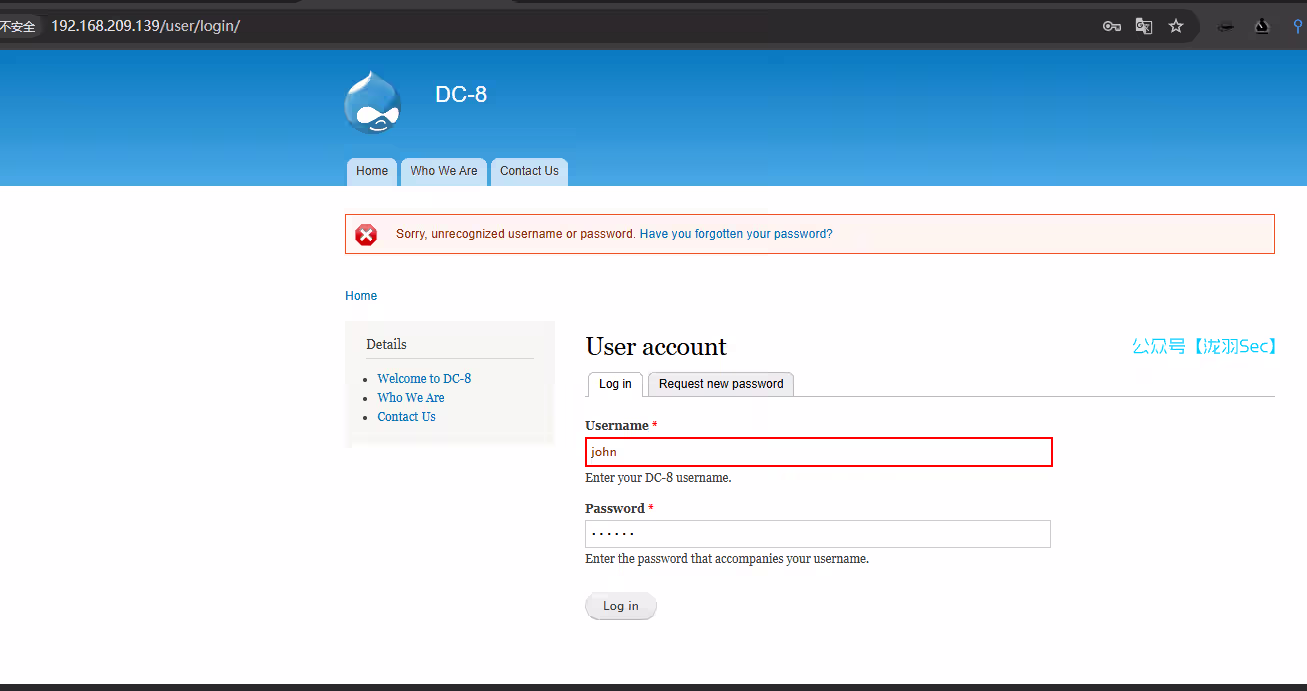This screenshot has width=1307, height=691.
Task: Bookmark this page with the star icon
Action: point(1176,26)
